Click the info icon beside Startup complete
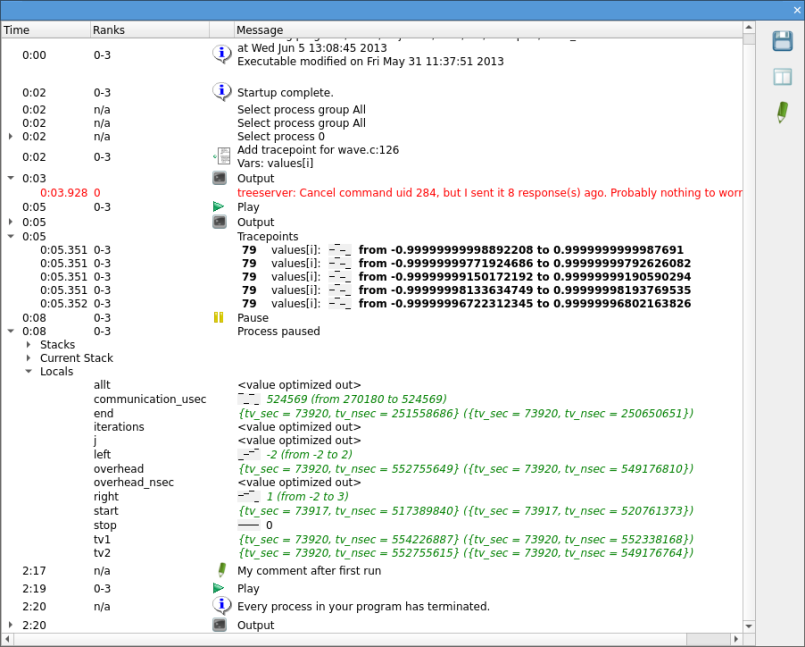This screenshot has height=647, width=805. pyautogui.click(x=221, y=92)
